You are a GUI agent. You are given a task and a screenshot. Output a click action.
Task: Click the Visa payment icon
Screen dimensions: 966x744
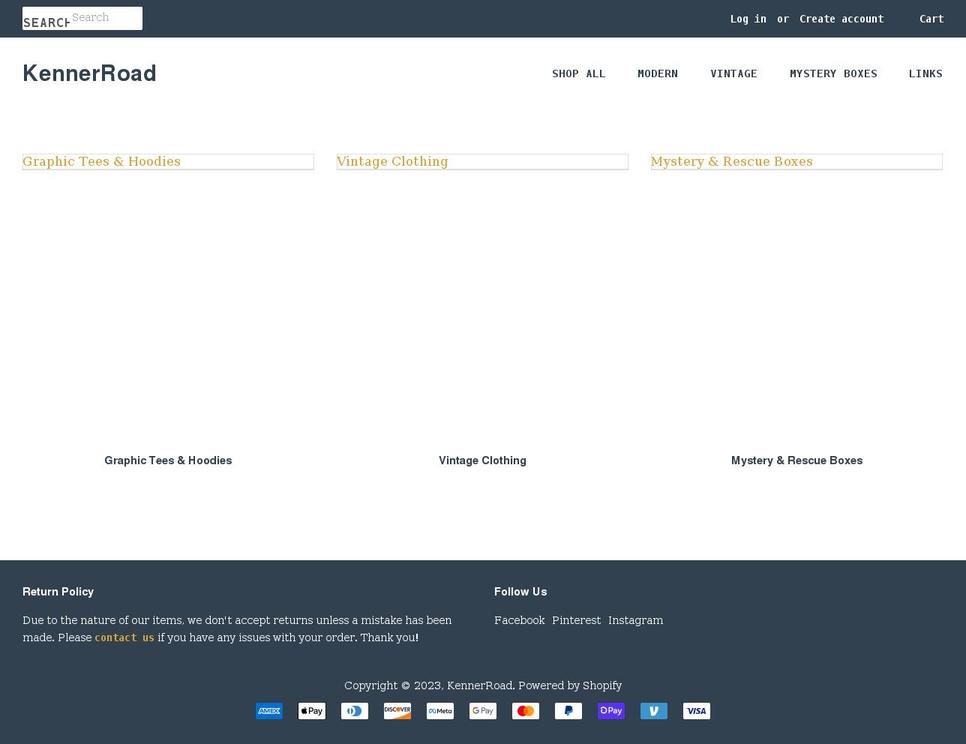[696, 711]
